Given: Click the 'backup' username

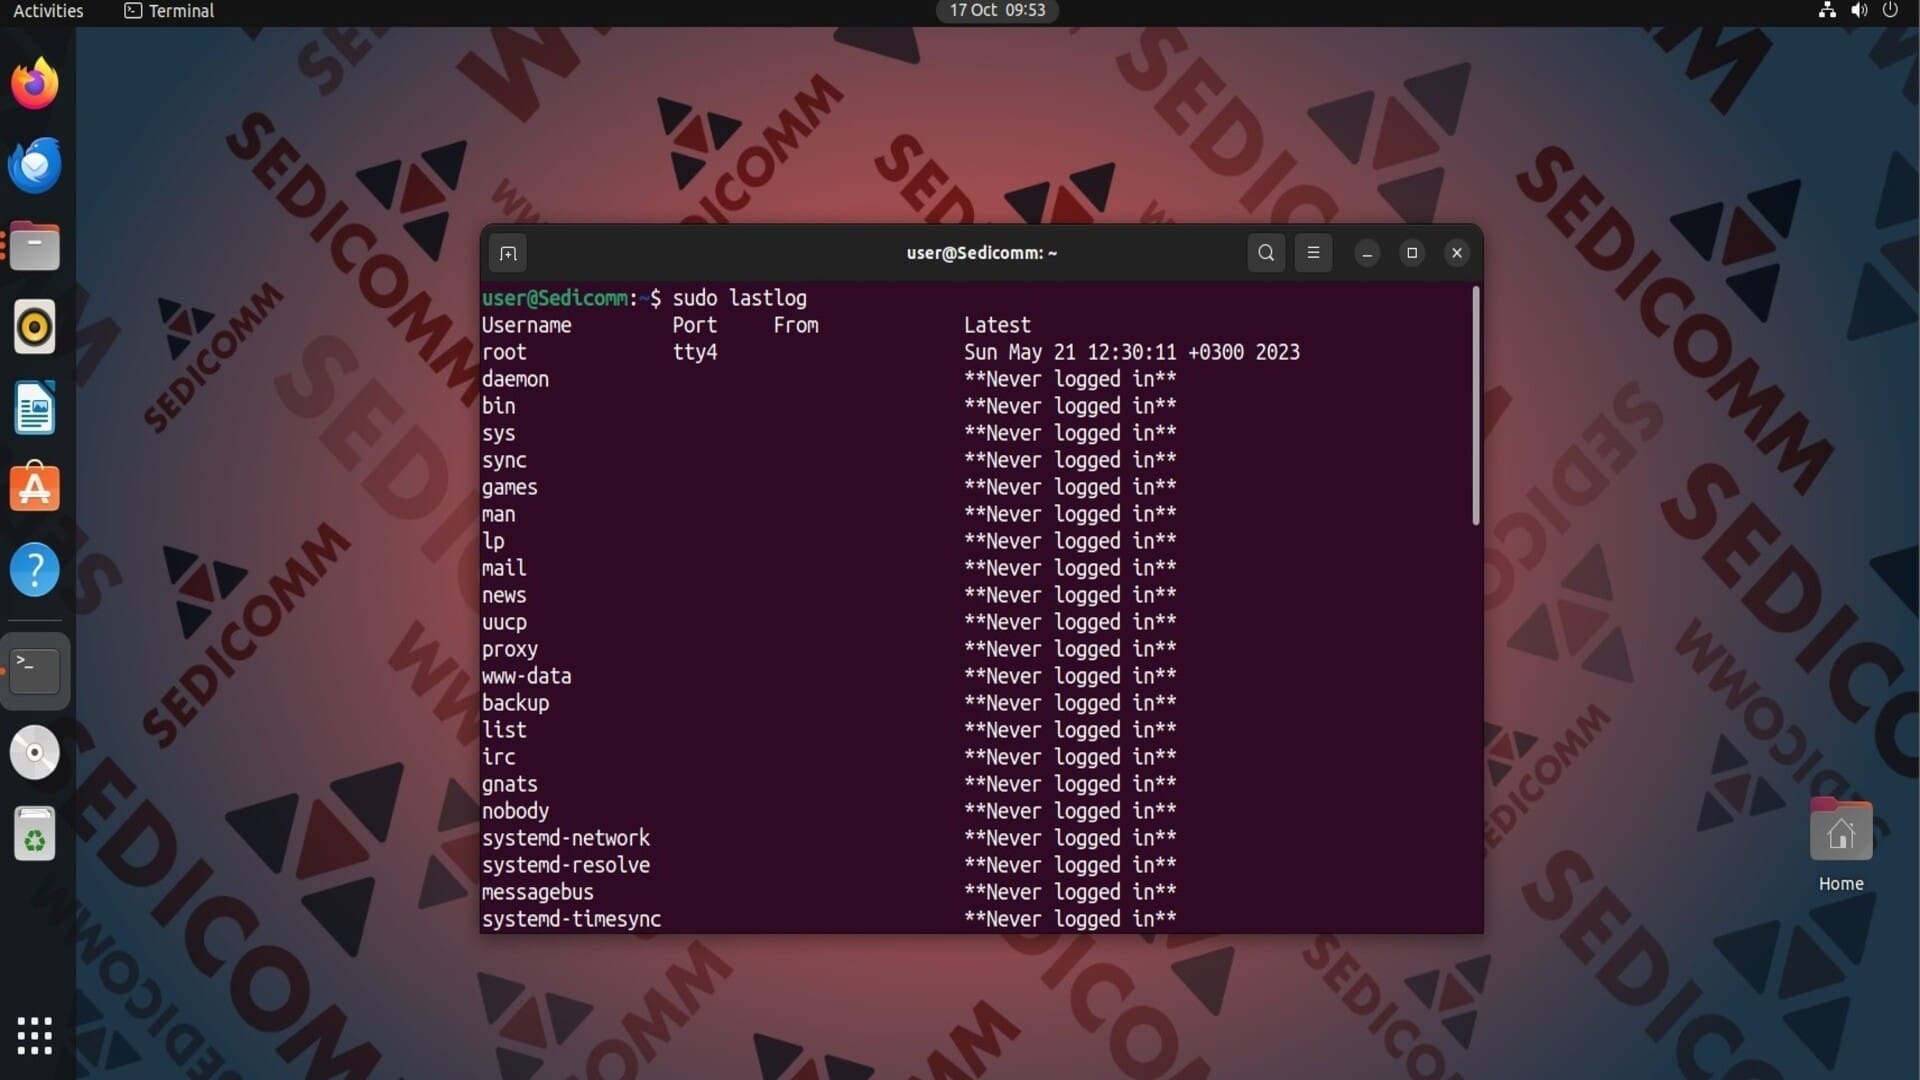Looking at the screenshot, I should [515, 703].
